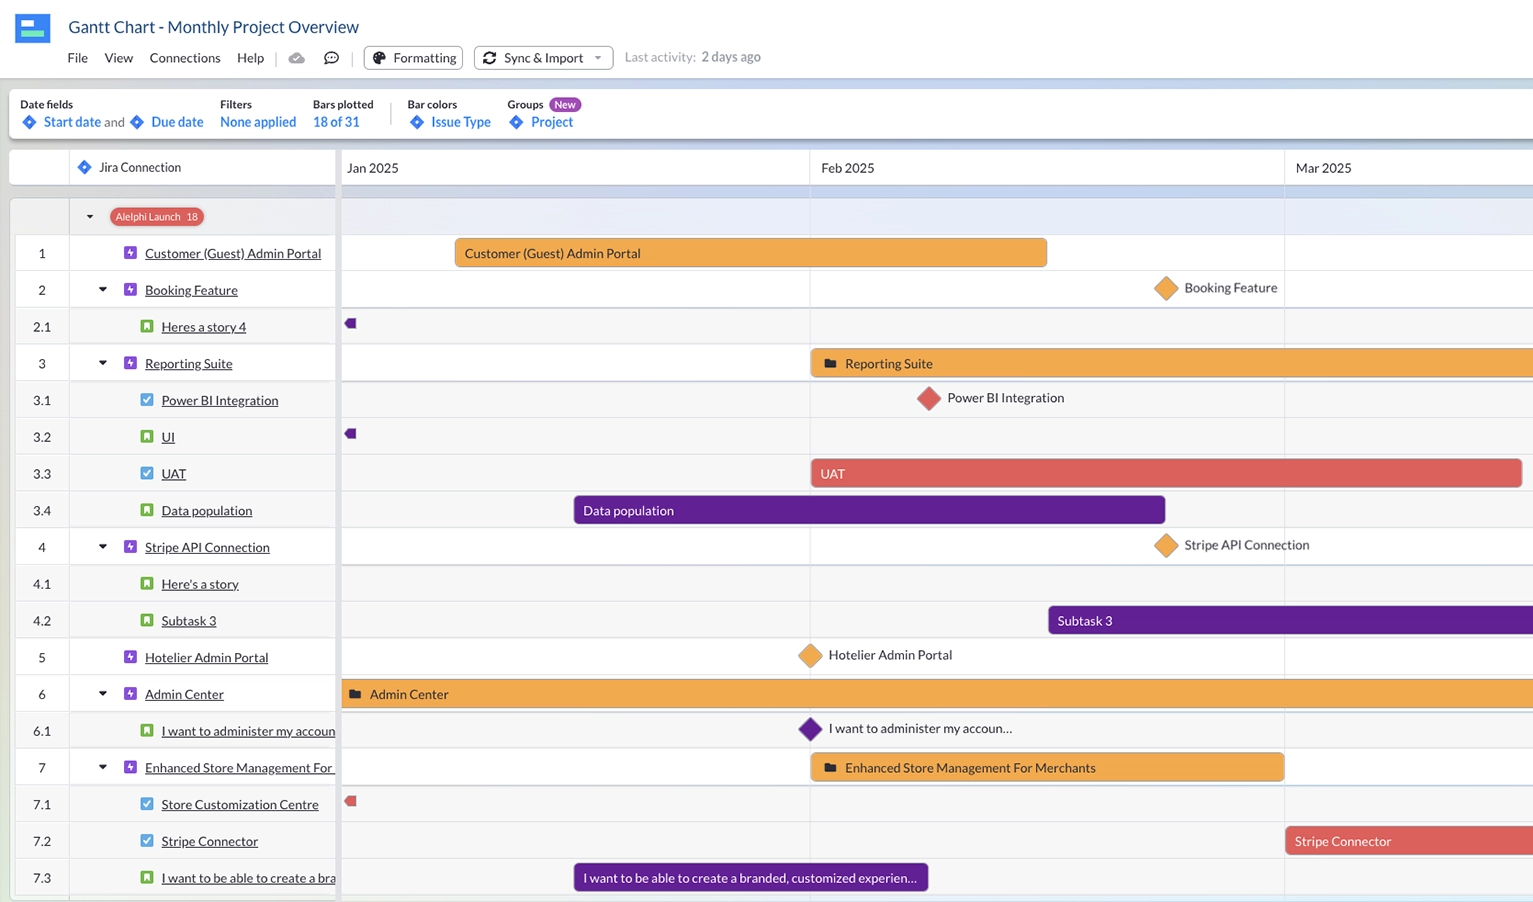Open the Hotelier Admin Portal link
Image resolution: width=1533 pixels, height=902 pixels.
click(206, 658)
